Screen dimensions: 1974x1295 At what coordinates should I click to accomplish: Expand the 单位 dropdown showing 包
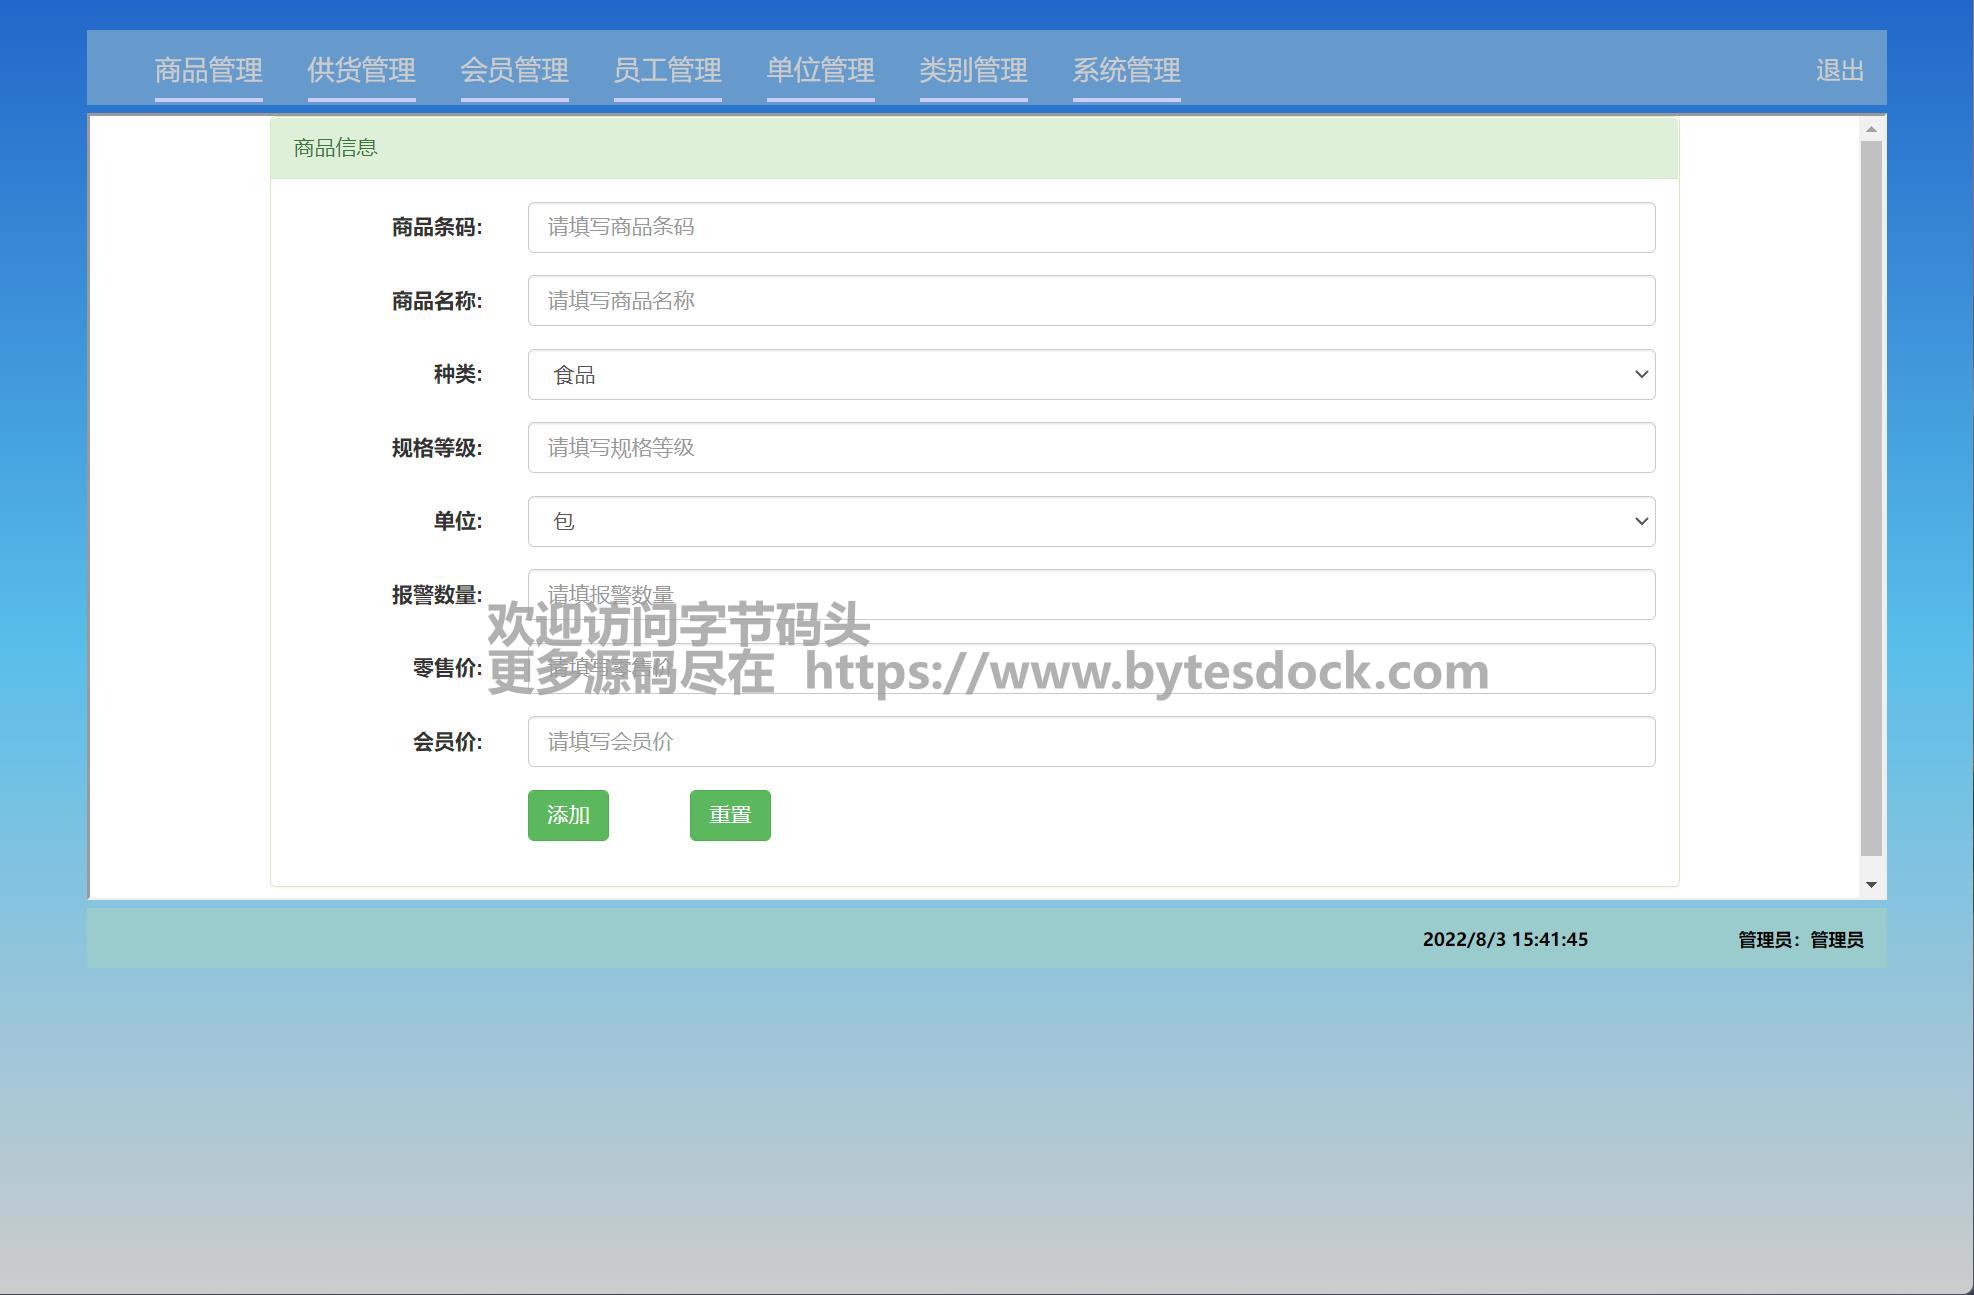(1090, 521)
